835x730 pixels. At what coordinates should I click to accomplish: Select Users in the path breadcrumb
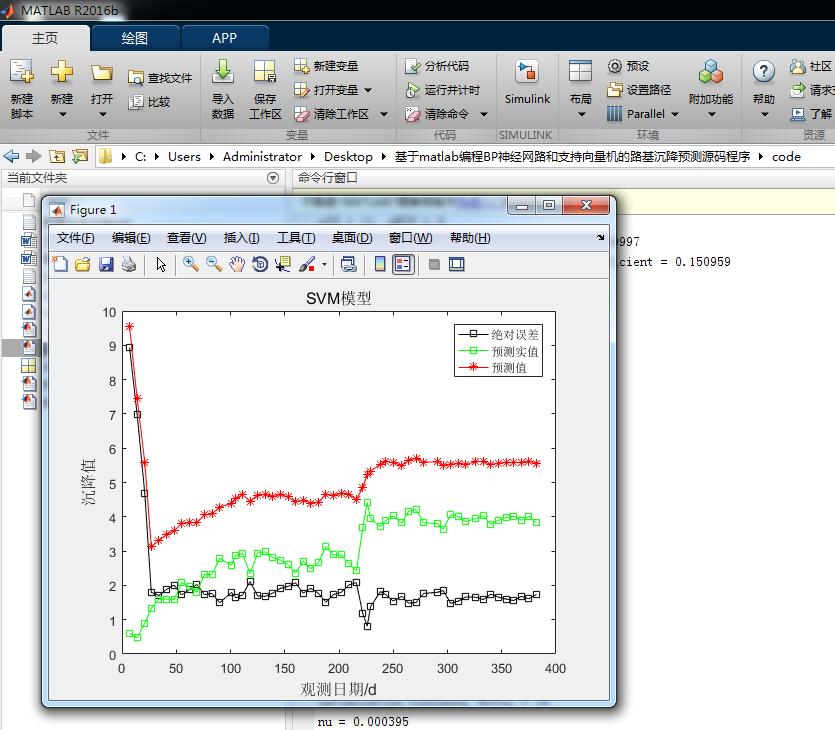(184, 157)
